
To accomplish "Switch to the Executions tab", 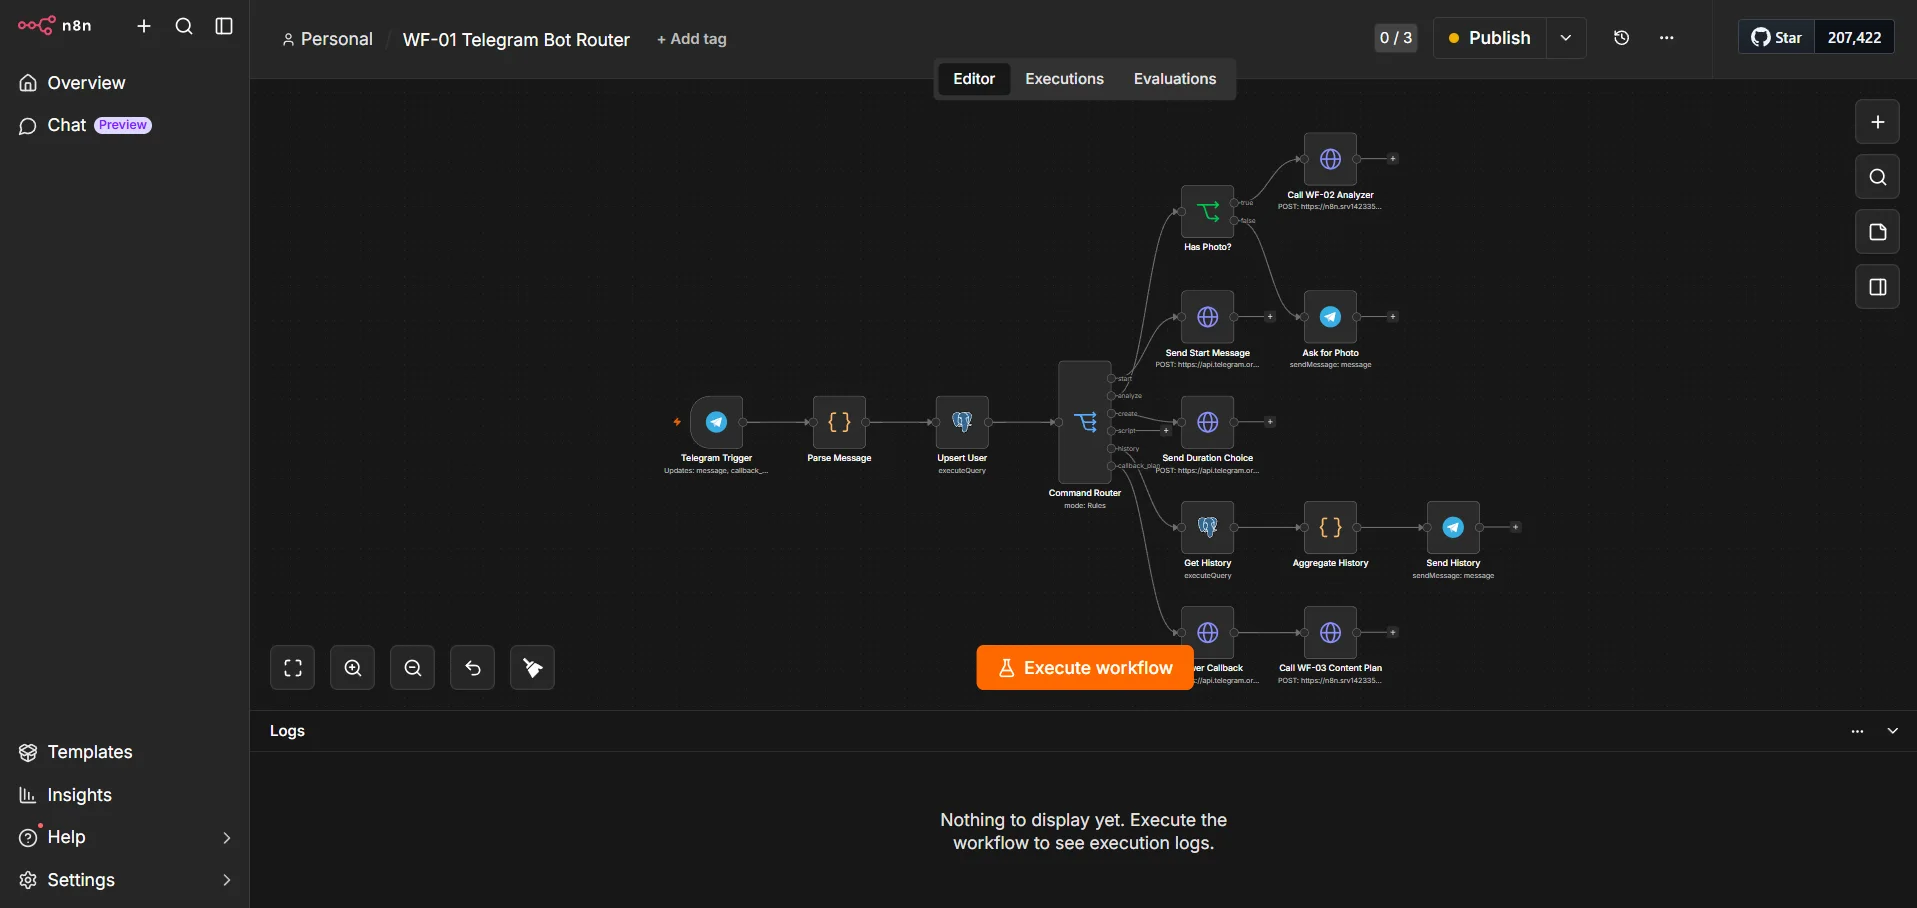I will coord(1064,79).
